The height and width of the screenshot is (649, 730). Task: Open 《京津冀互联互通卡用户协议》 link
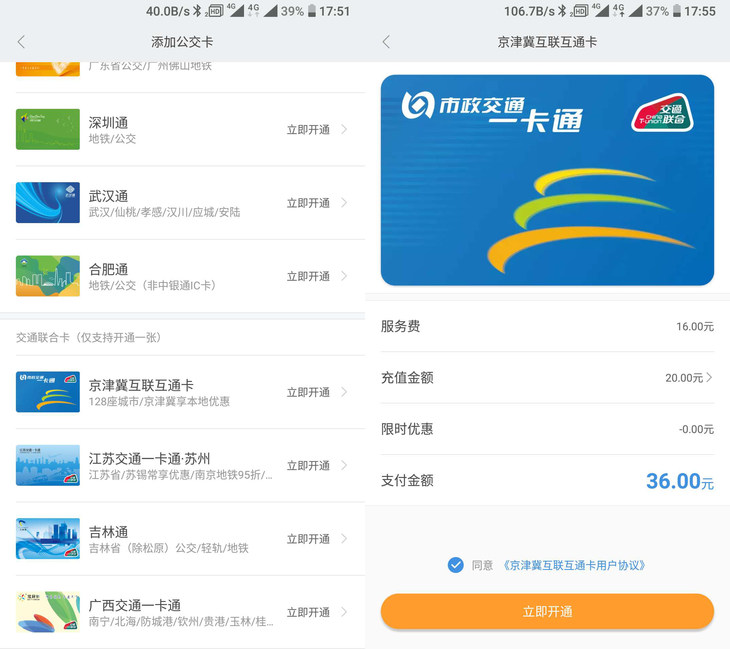[574, 565]
